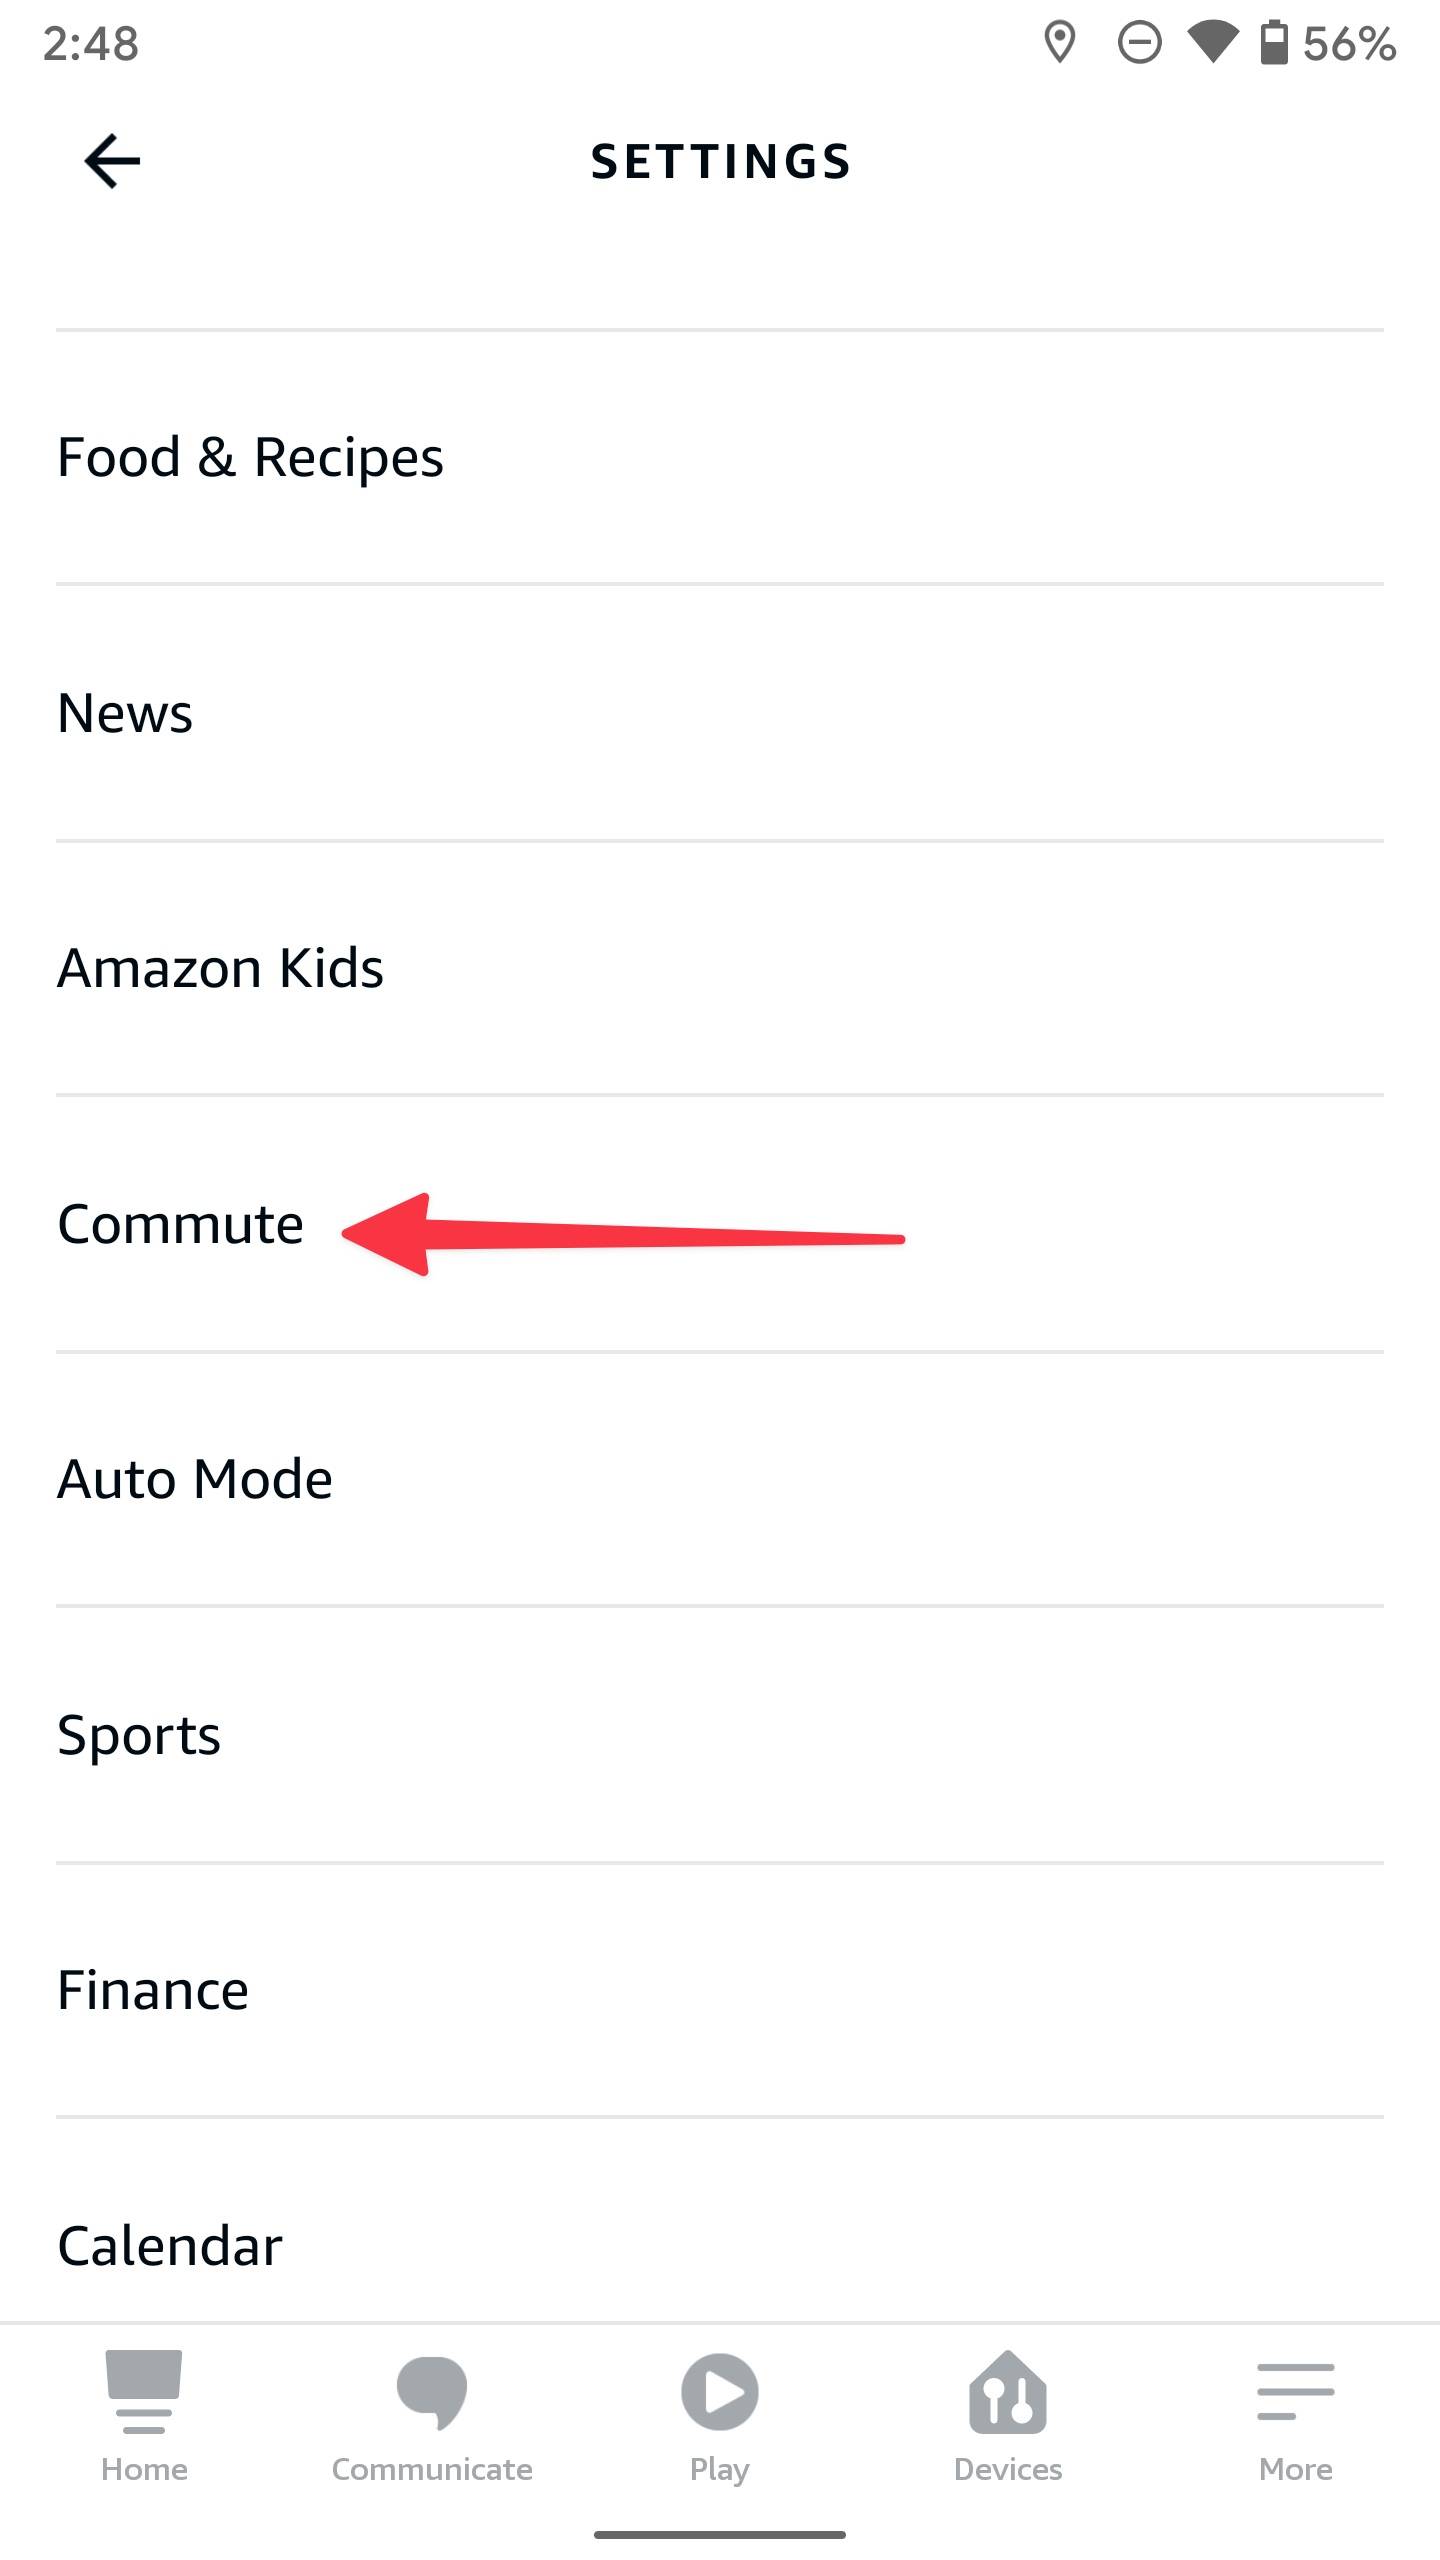The height and width of the screenshot is (2560, 1440).
Task: Open the Commute settings entry
Action: coord(180,1224)
